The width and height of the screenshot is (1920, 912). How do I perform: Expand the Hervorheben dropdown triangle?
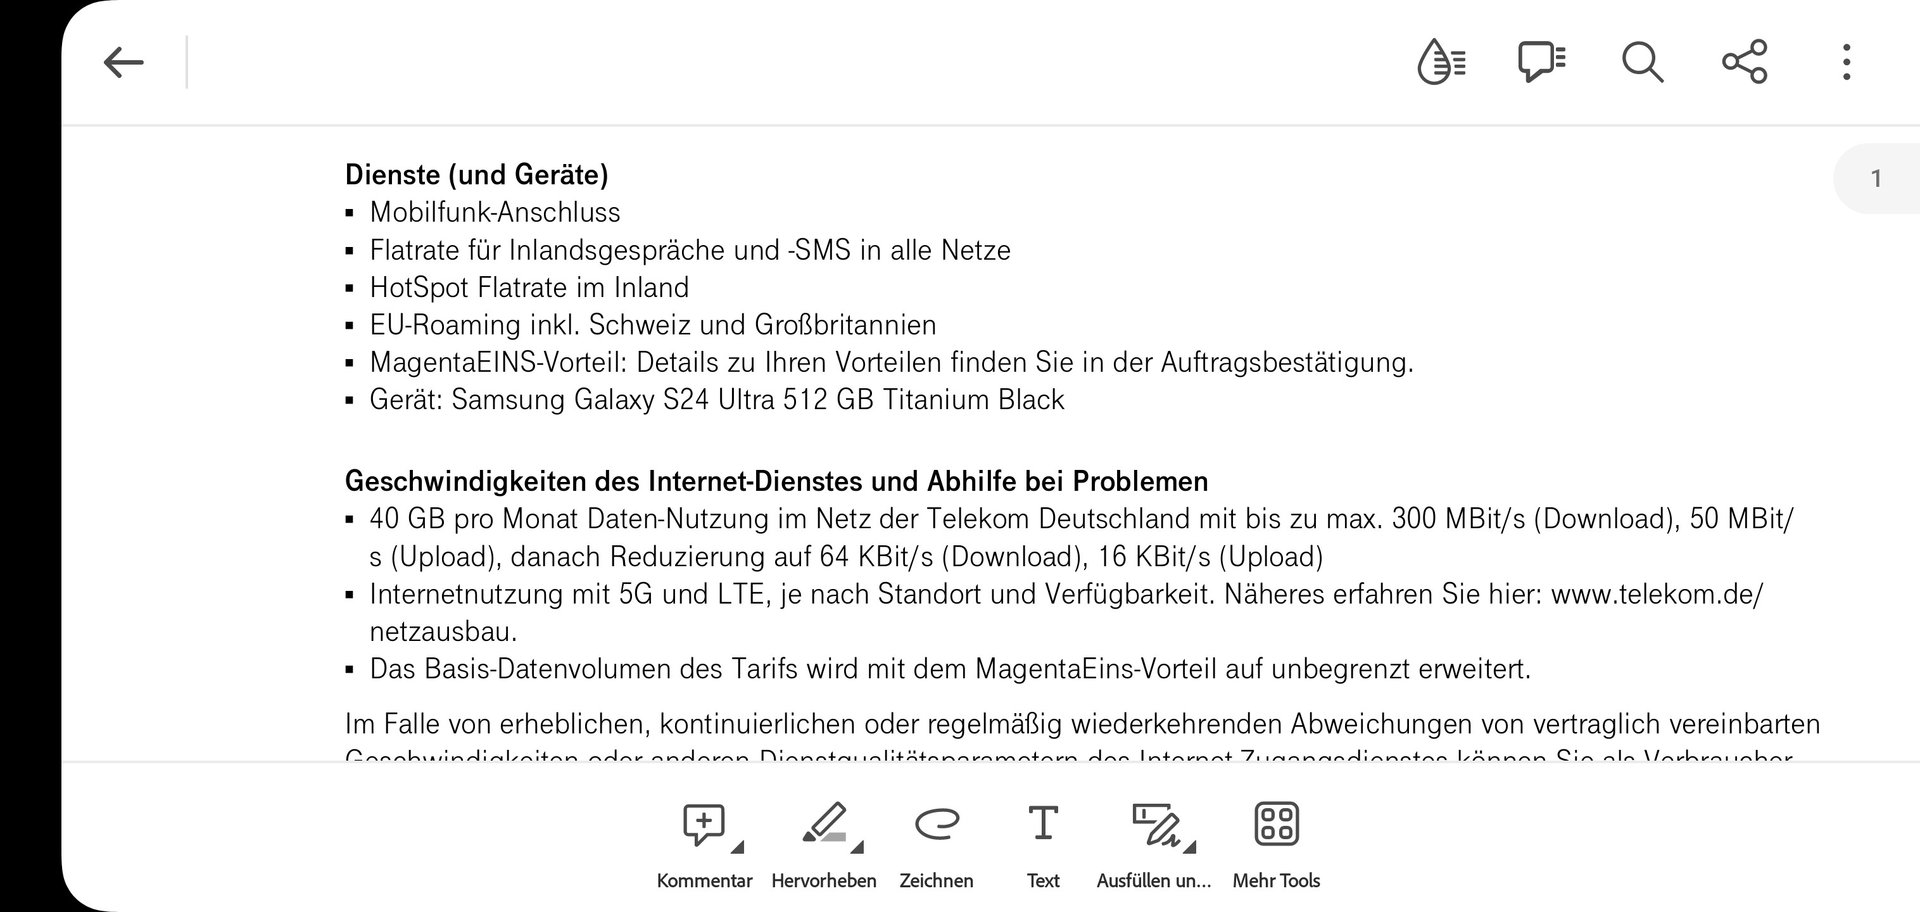pyautogui.click(x=857, y=848)
